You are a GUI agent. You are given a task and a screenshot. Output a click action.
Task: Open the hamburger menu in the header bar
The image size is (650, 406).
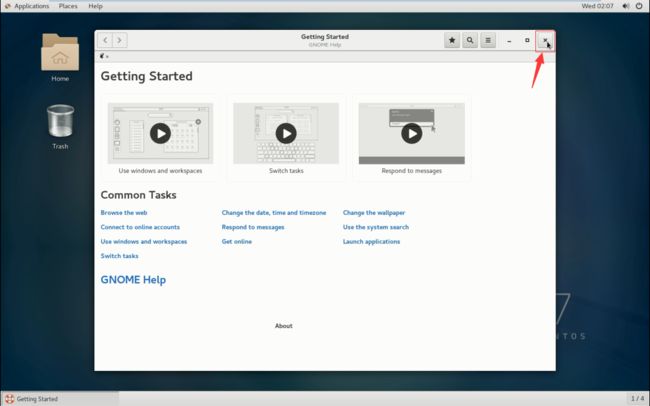click(x=488, y=40)
